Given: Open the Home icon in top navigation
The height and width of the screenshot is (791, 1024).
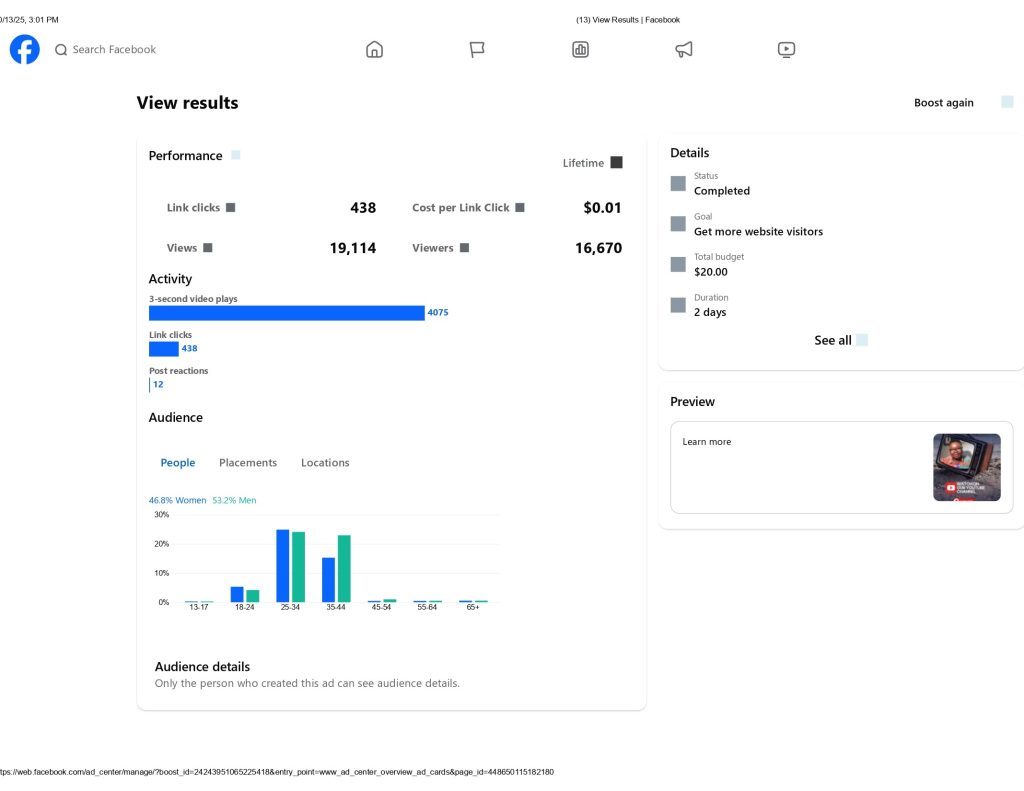Looking at the screenshot, I should coord(374,49).
